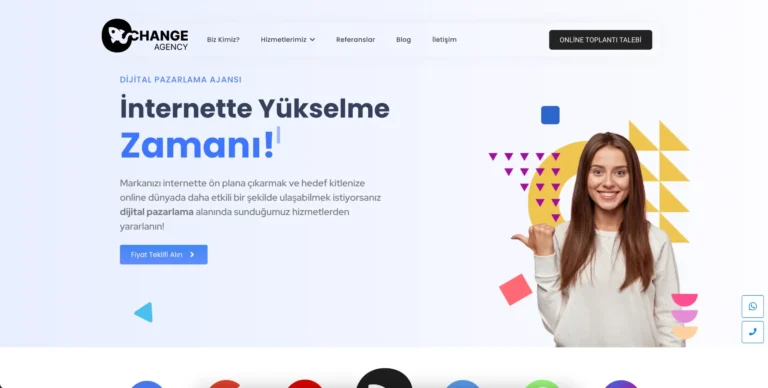Click the Fiyat Teklifi Alın button
This screenshot has height=388, width=768.
[x=164, y=255]
